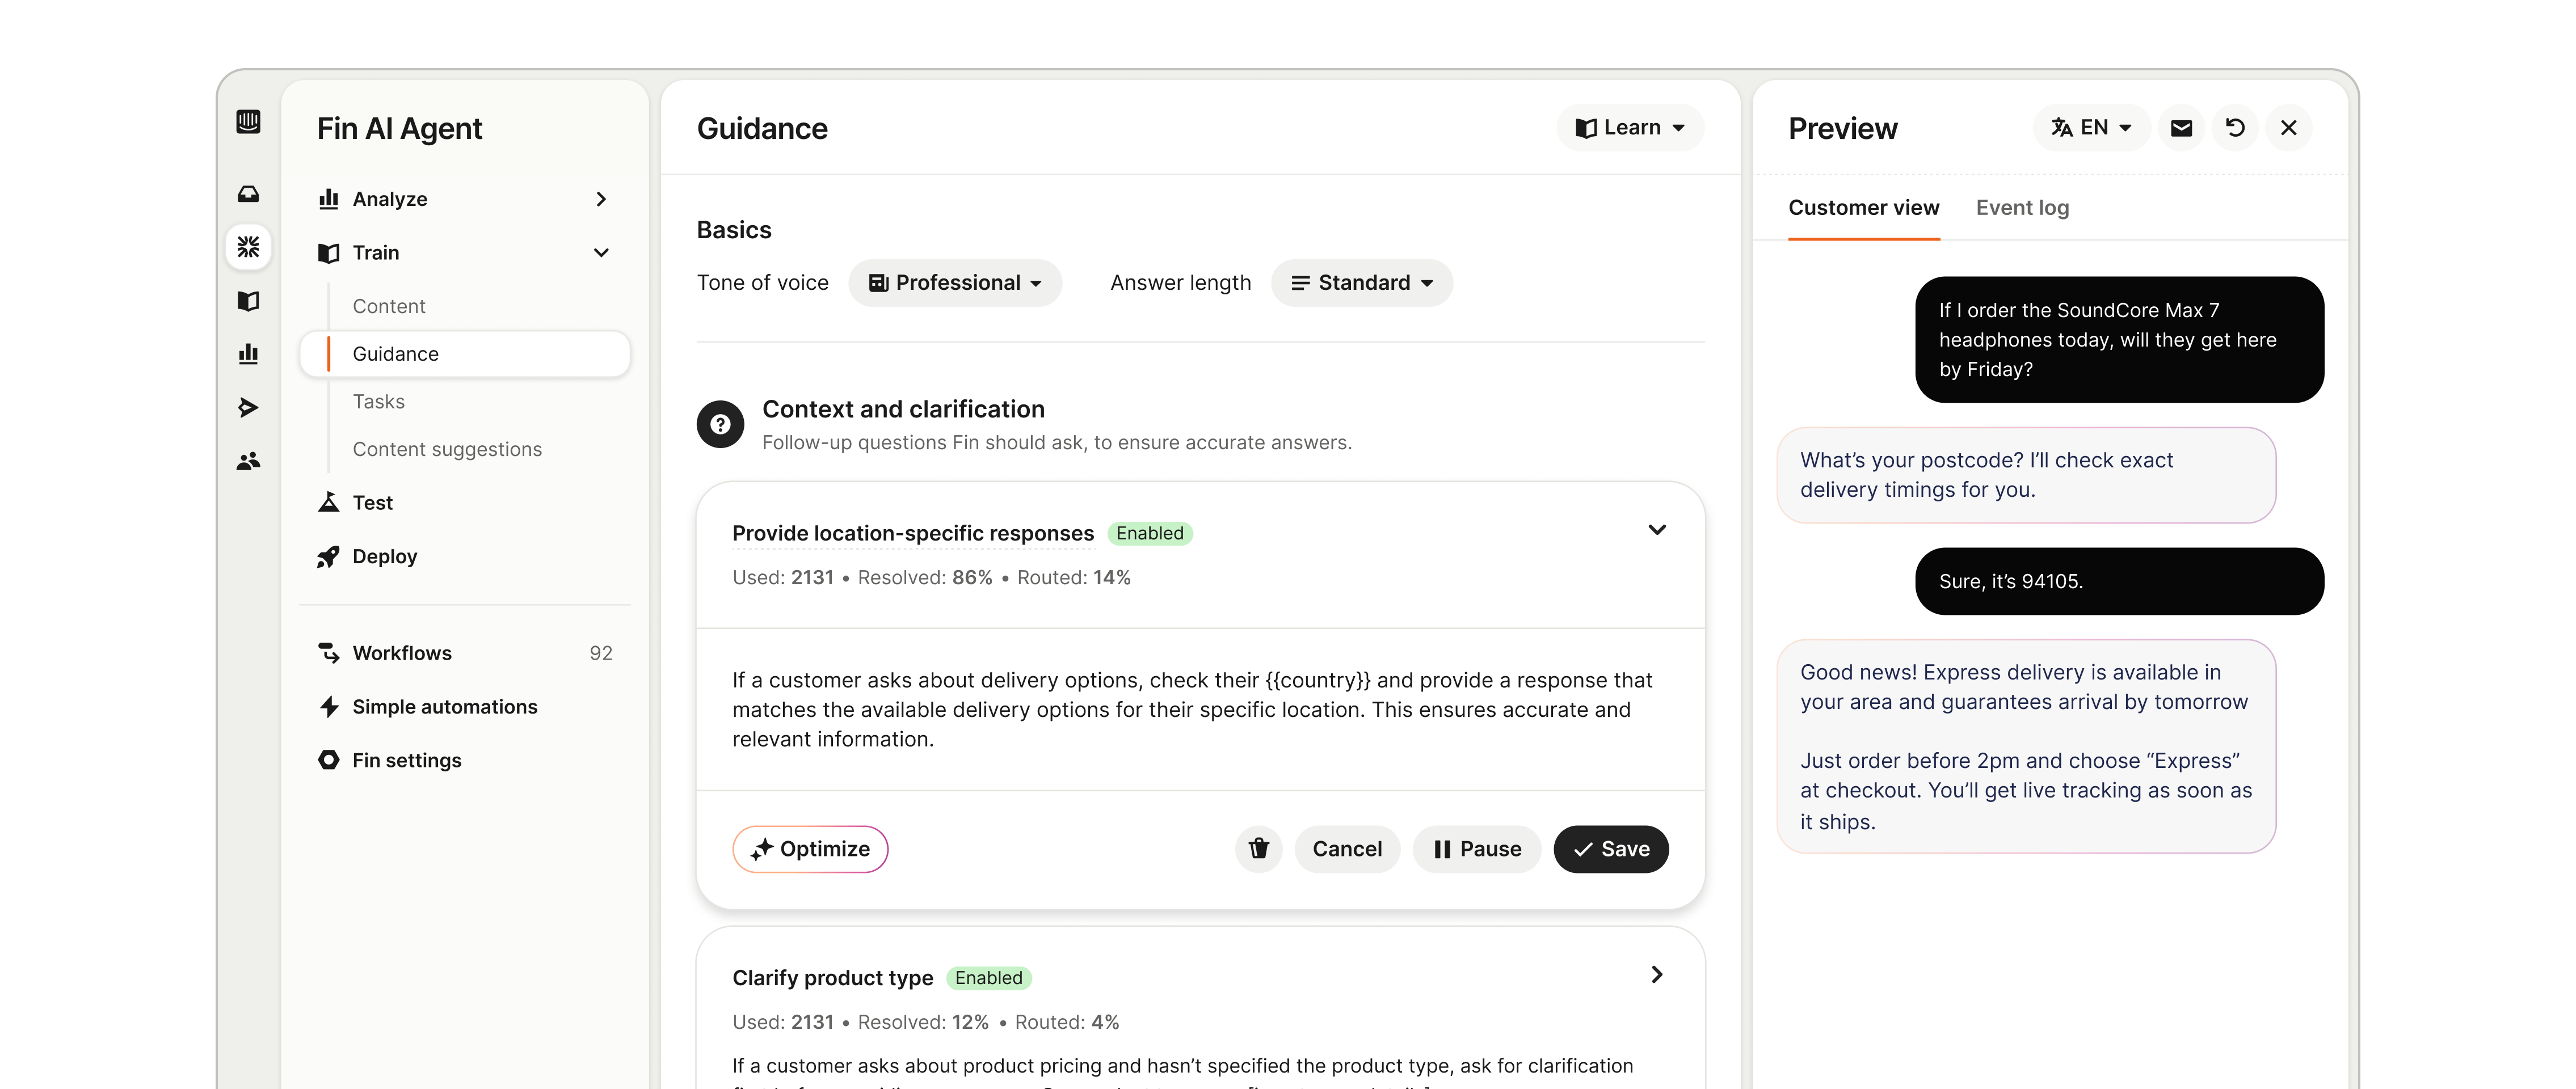The image size is (2576, 1089).
Task: Switch to the Event log tab
Action: 2022,208
